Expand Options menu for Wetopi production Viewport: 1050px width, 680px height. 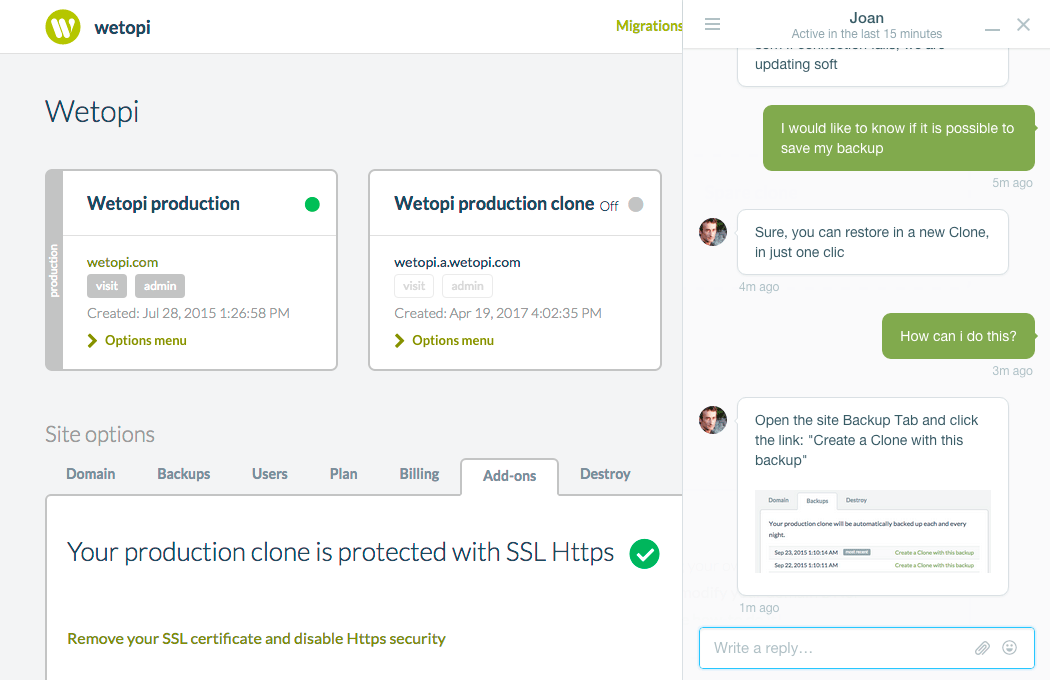tap(137, 340)
